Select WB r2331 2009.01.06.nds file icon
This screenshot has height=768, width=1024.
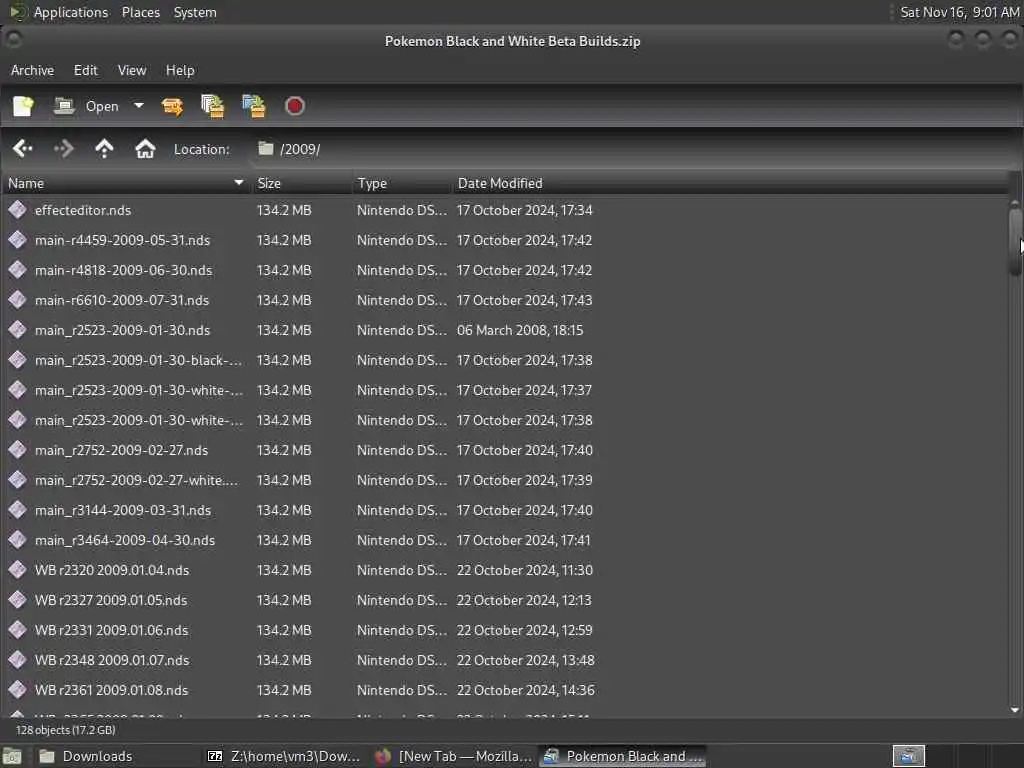(x=18, y=630)
